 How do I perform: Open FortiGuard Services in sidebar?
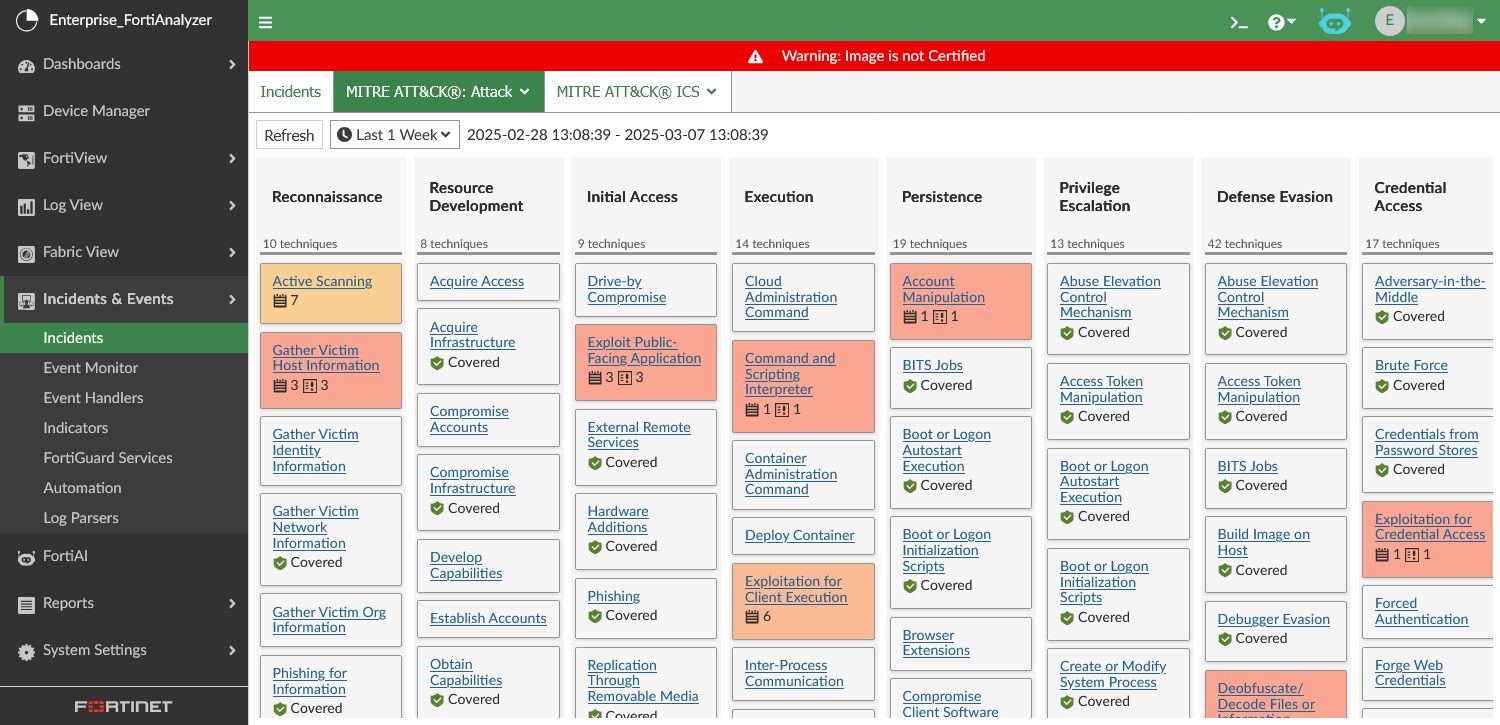coord(108,458)
